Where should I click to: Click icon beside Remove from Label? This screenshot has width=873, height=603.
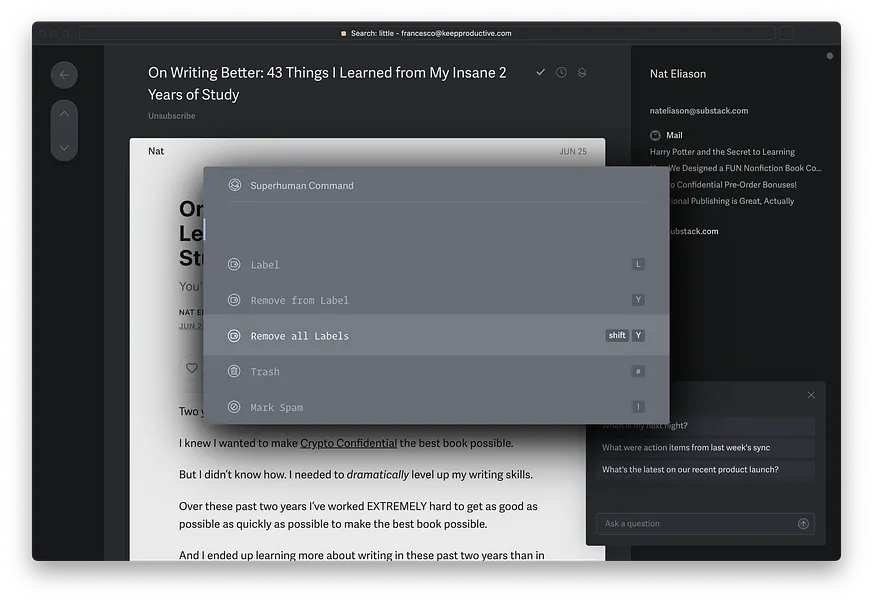234,300
